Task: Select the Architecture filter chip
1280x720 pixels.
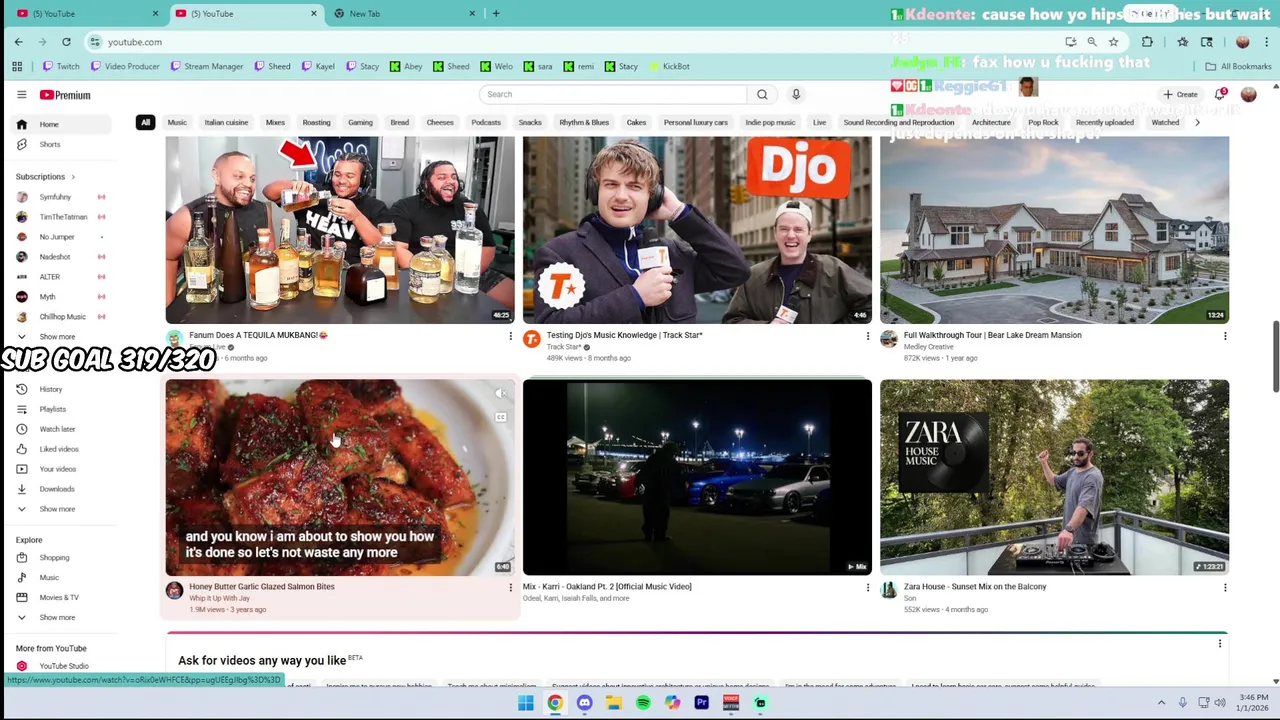Action: tap(991, 122)
